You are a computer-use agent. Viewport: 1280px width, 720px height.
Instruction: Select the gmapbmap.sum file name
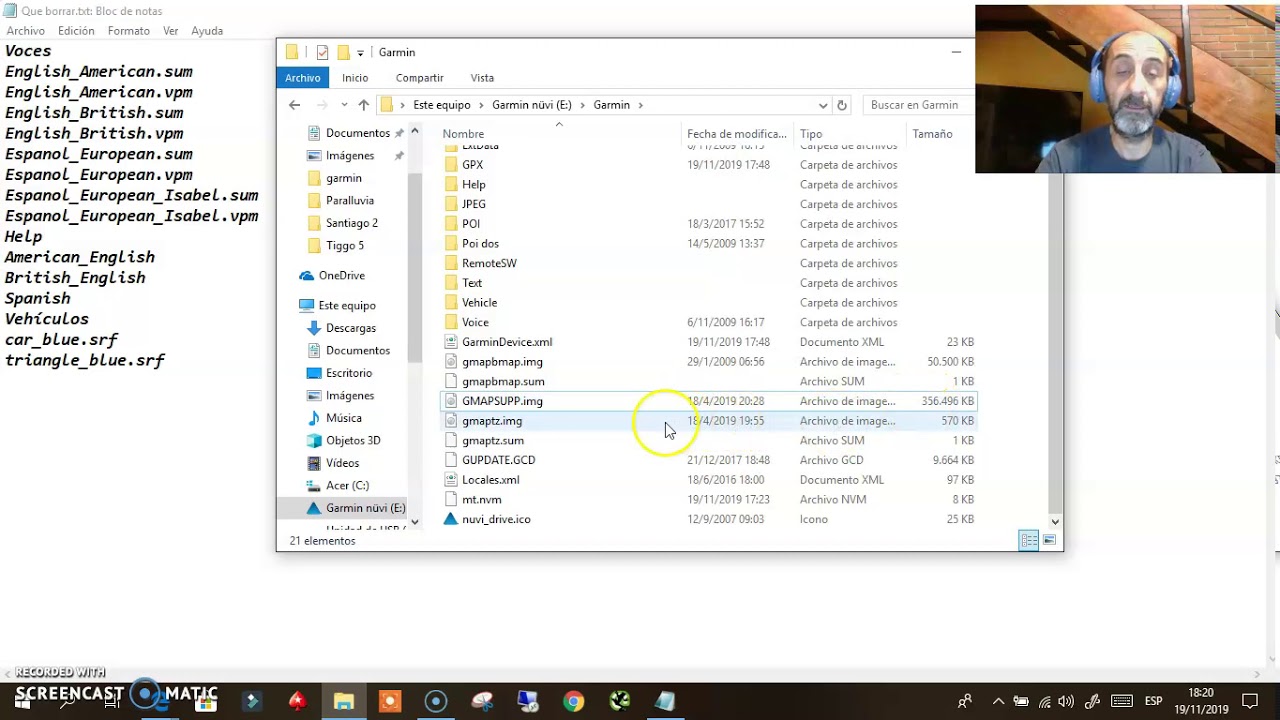503,381
